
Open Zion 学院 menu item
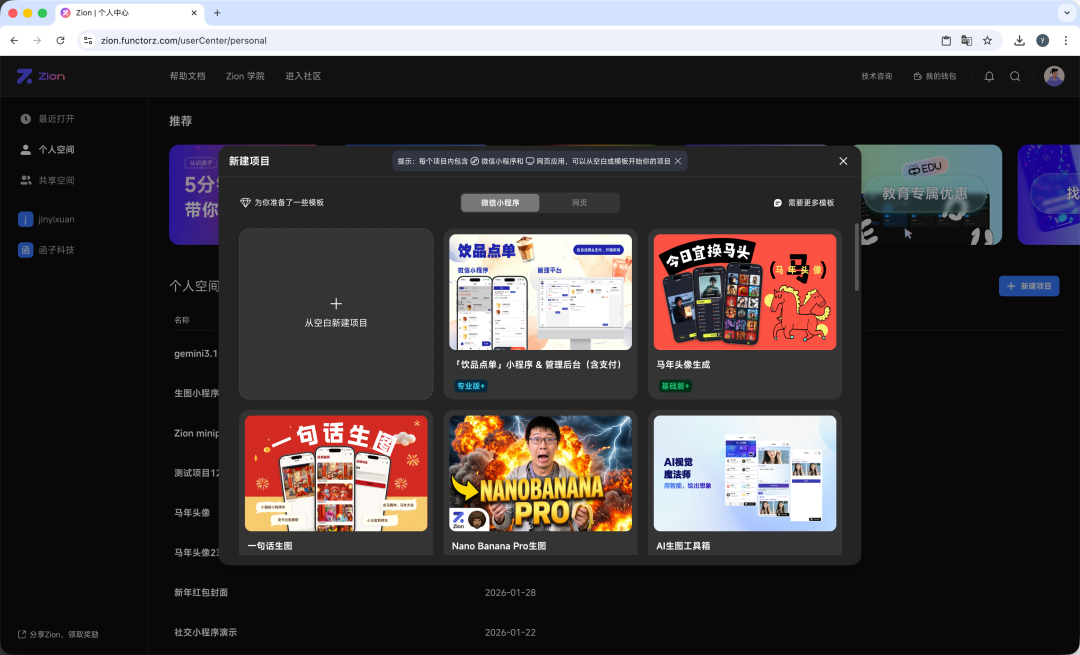[x=245, y=76]
